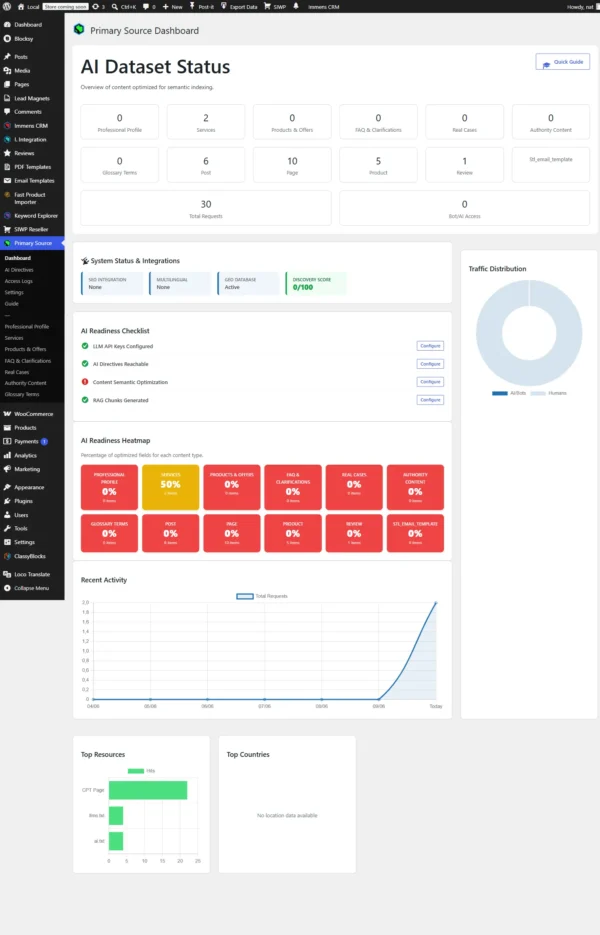600x935 pixels.
Task: Configure RAG Chunks Generated item
Action: coord(430,400)
